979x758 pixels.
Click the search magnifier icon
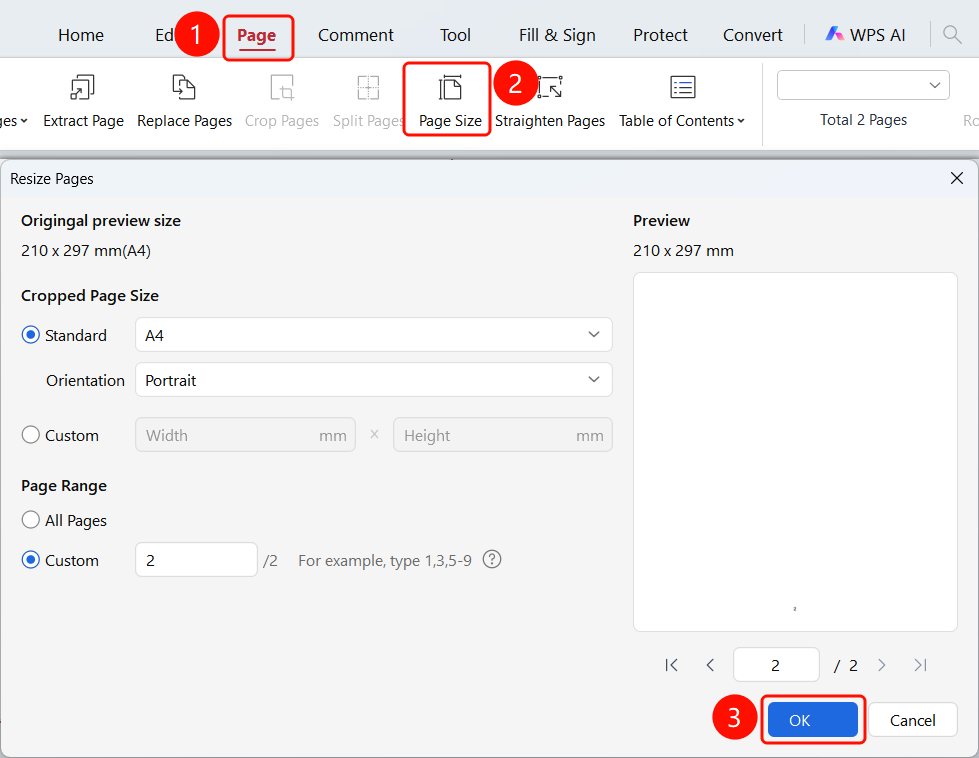tap(952, 34)
